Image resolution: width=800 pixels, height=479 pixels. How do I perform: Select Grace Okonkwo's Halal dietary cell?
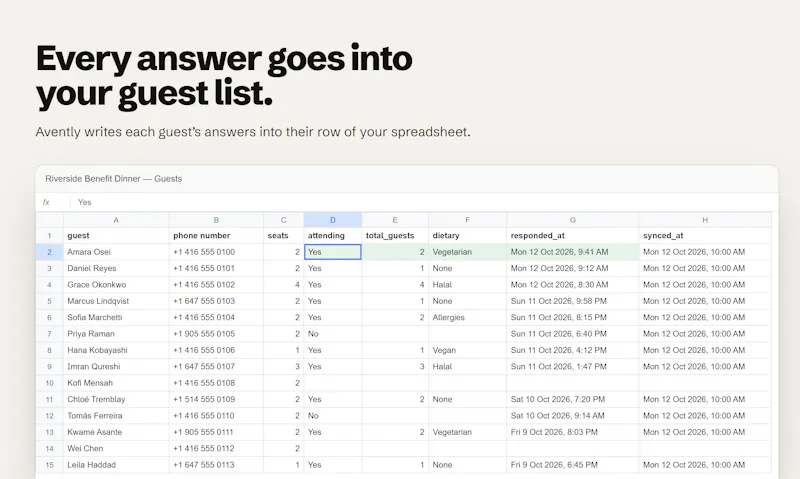click(x=467, y=285)
